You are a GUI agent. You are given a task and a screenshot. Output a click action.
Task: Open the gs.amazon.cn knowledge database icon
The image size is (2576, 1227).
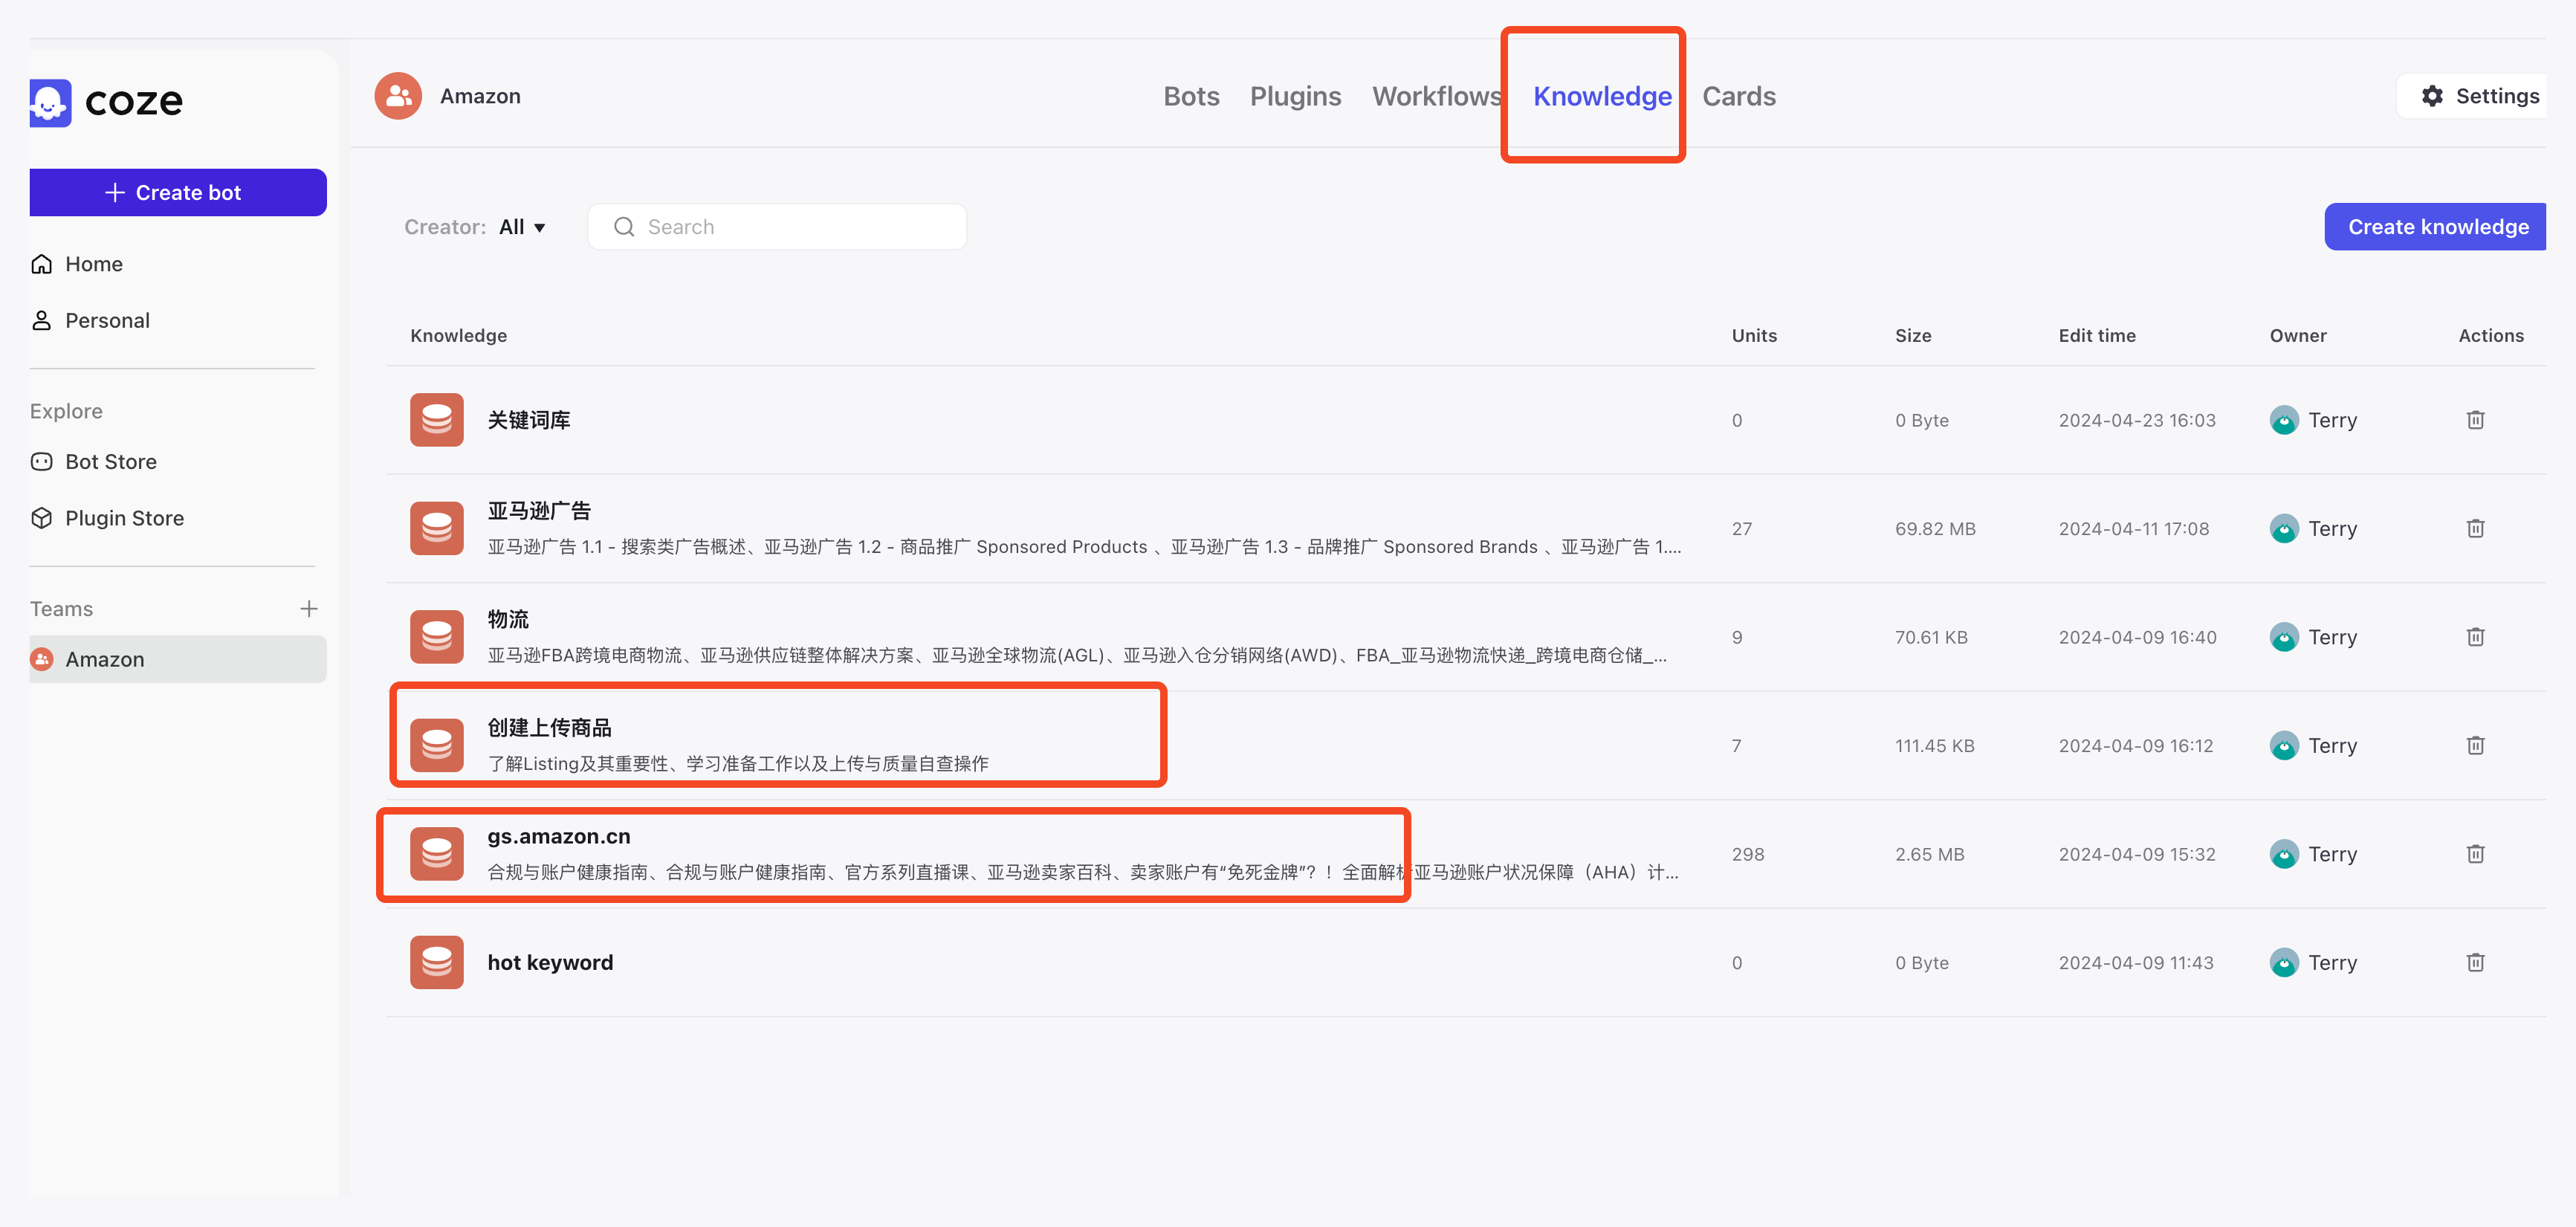(x=437, y=854)
